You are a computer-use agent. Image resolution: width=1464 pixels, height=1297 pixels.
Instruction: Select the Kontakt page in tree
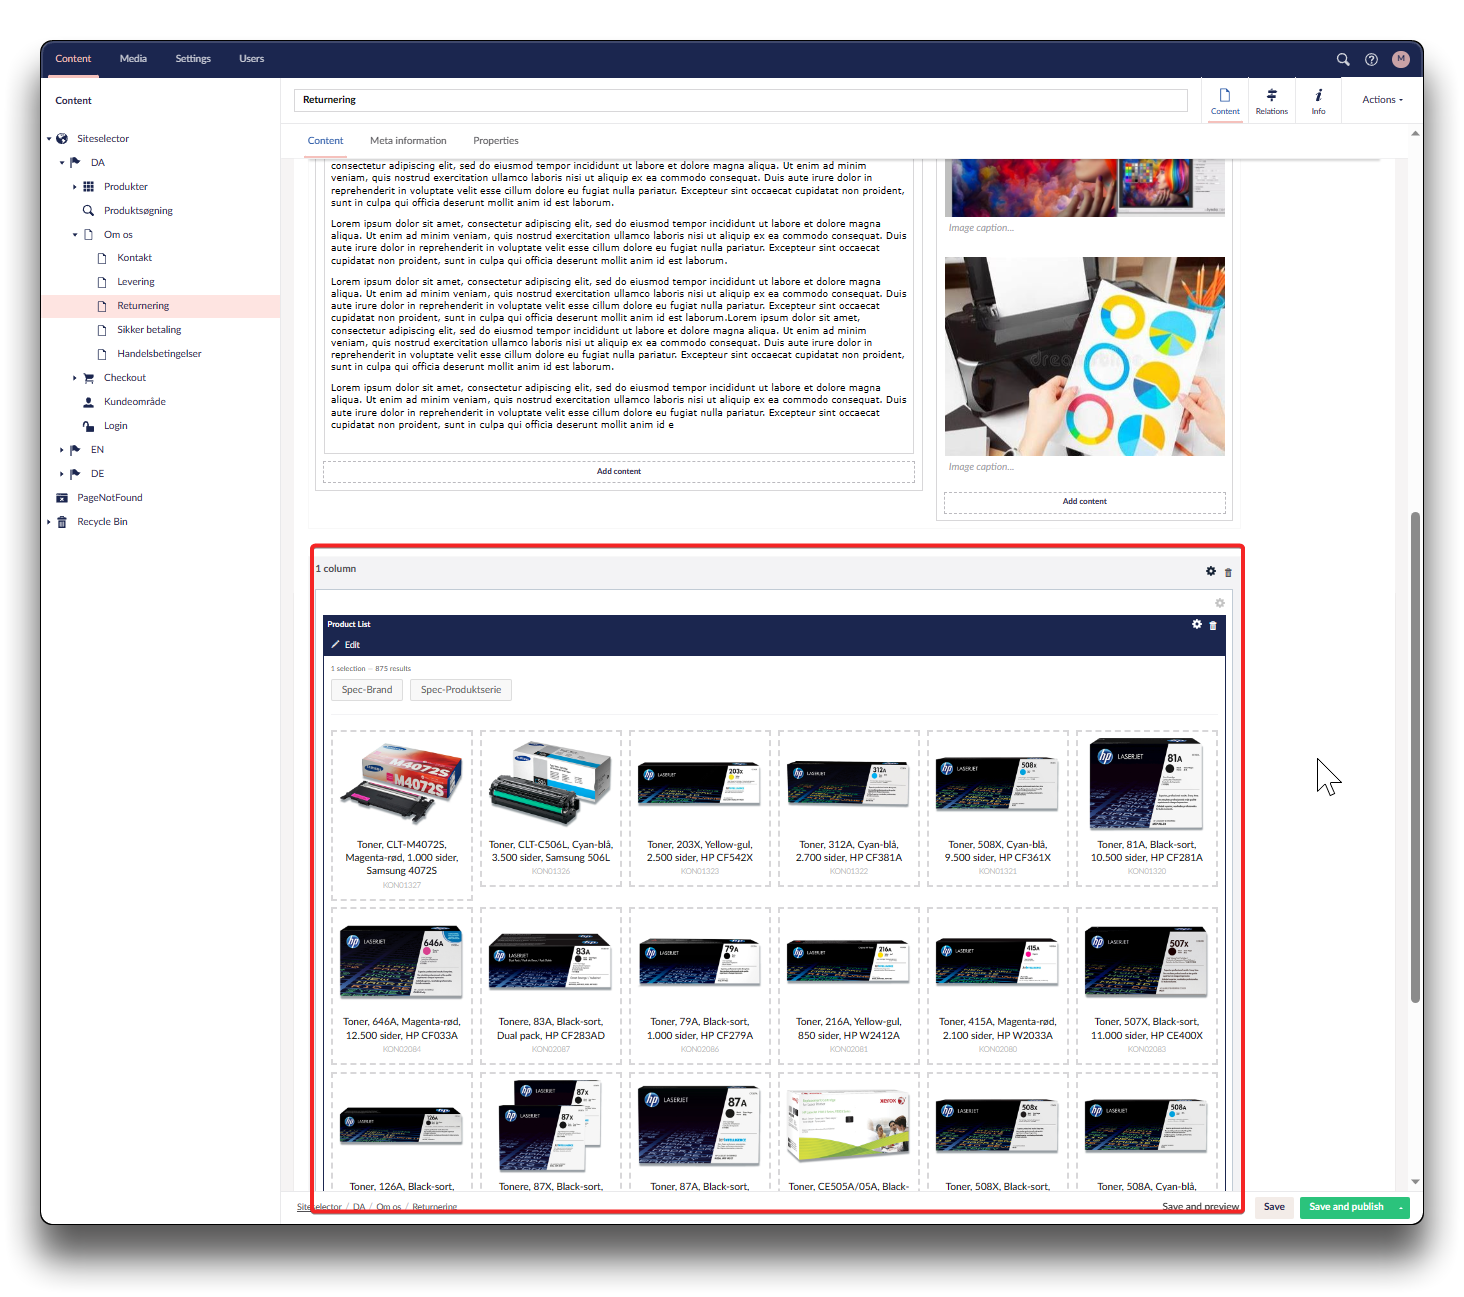(x=134, y=258)
